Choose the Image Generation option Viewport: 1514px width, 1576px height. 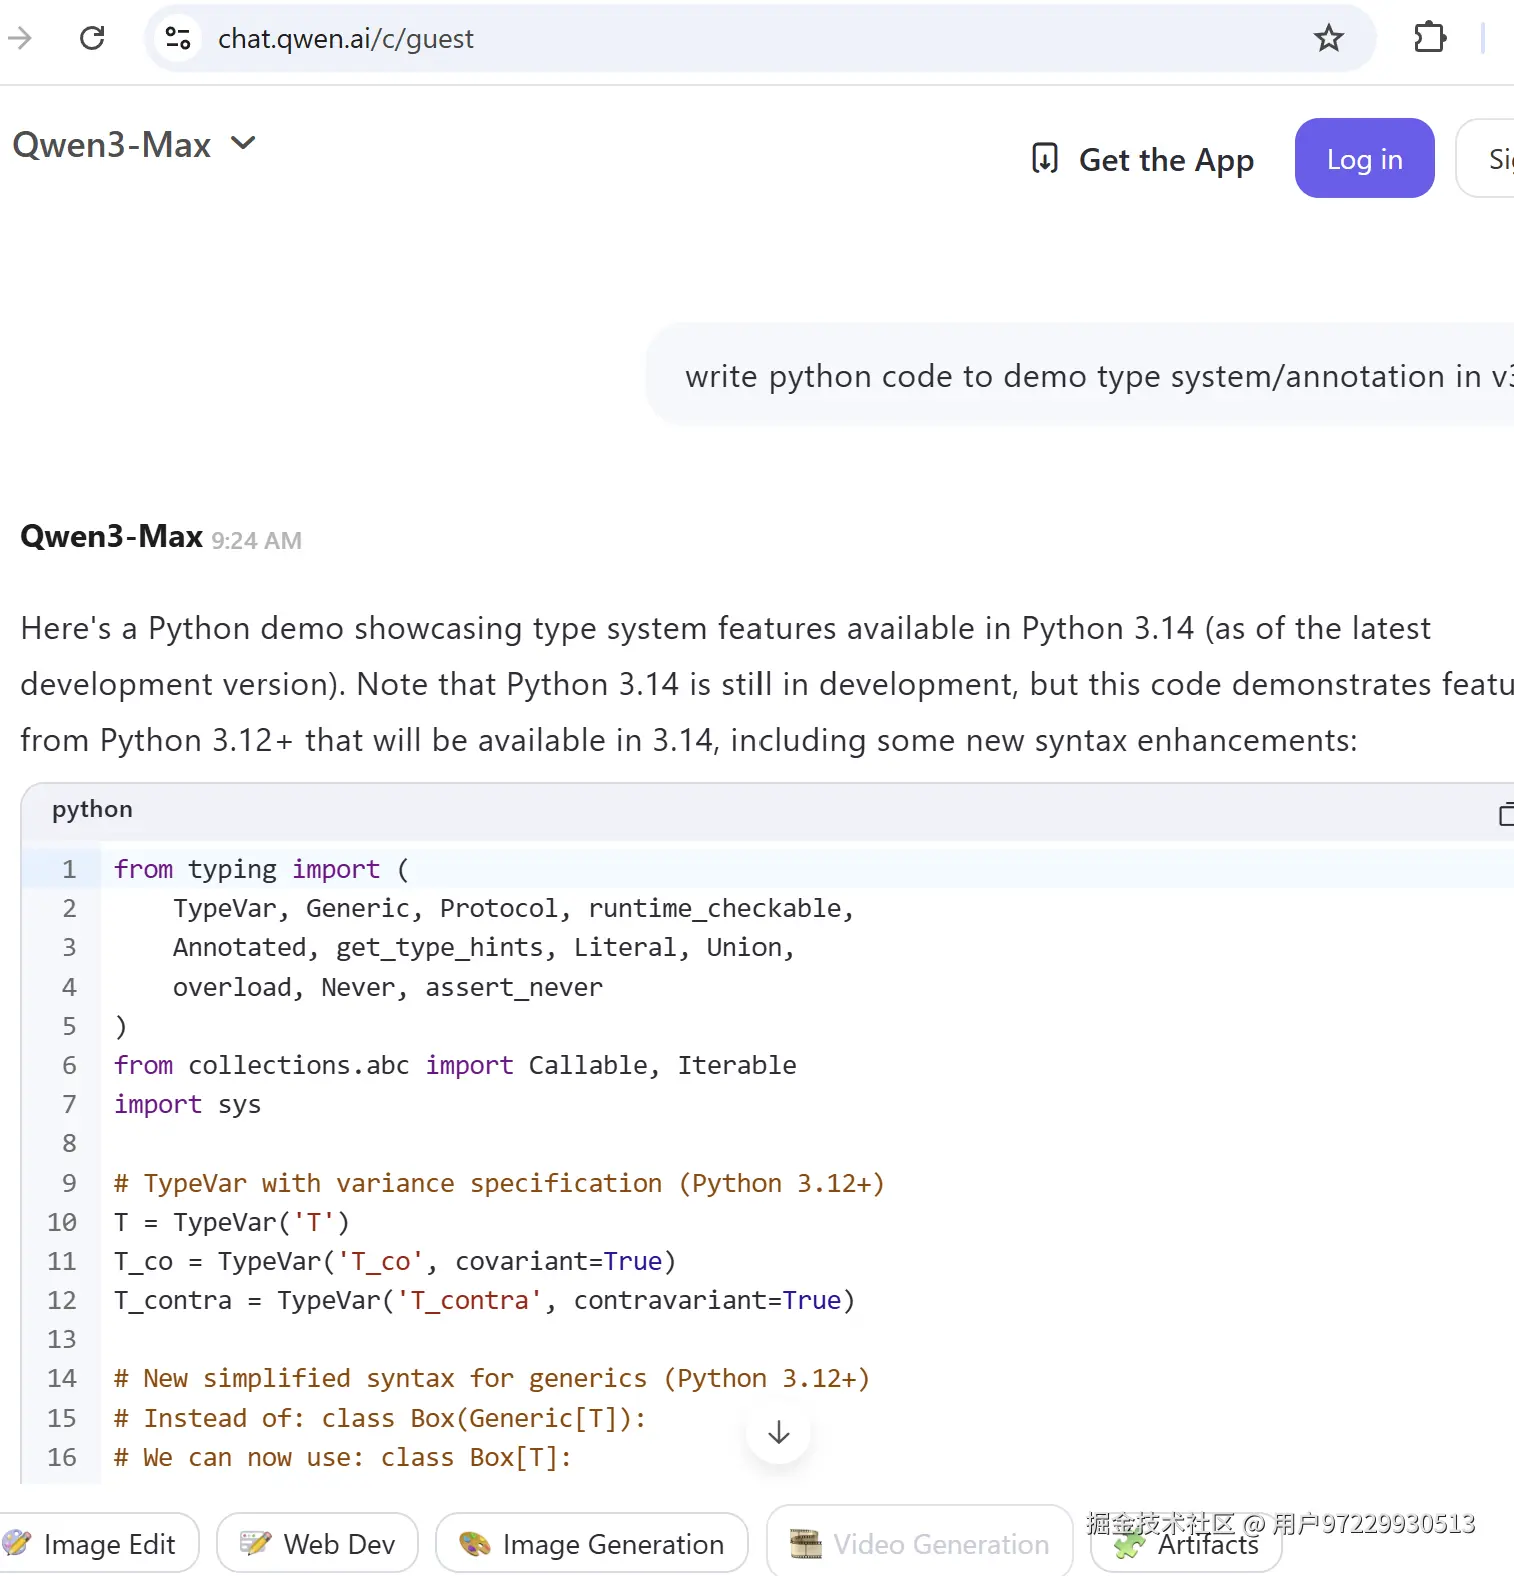(x=592, y=1544)
